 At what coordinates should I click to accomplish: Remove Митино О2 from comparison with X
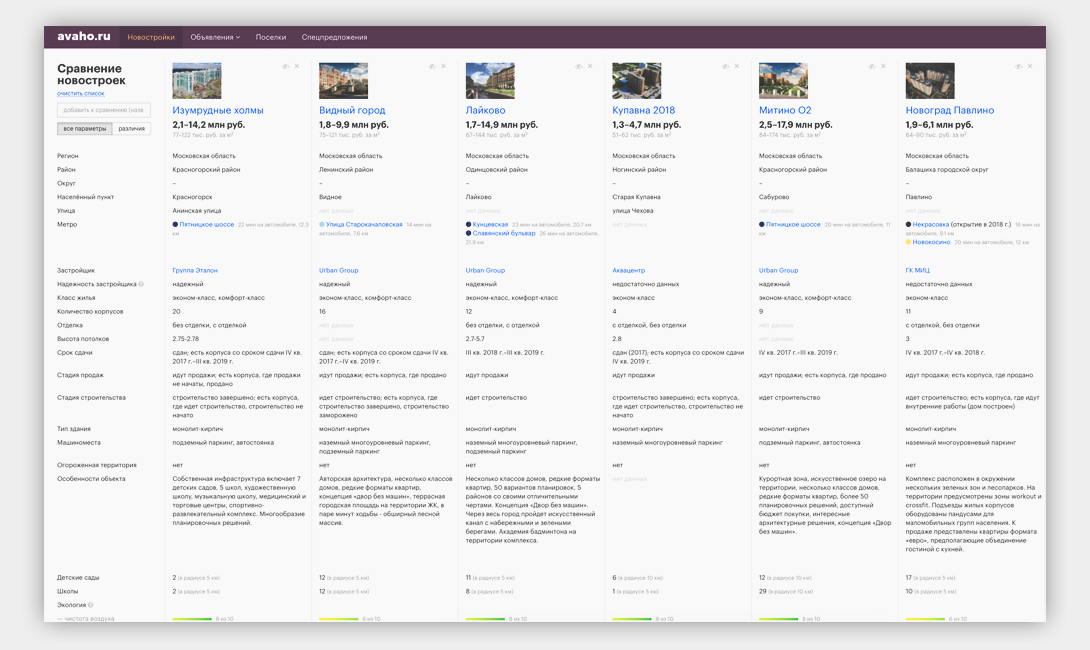pyautogui.click(x=884, y=67)
